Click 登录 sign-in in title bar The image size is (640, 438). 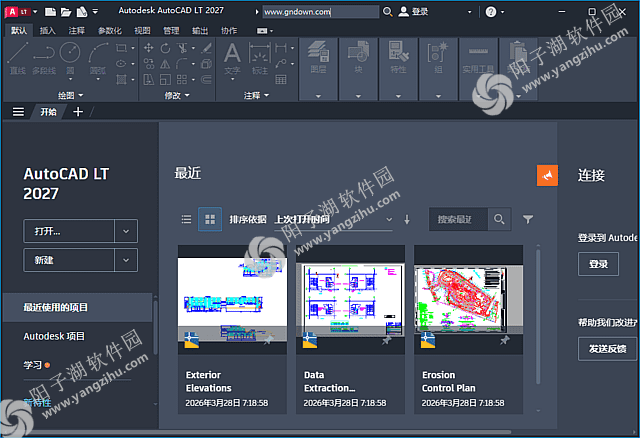[413, 12]
